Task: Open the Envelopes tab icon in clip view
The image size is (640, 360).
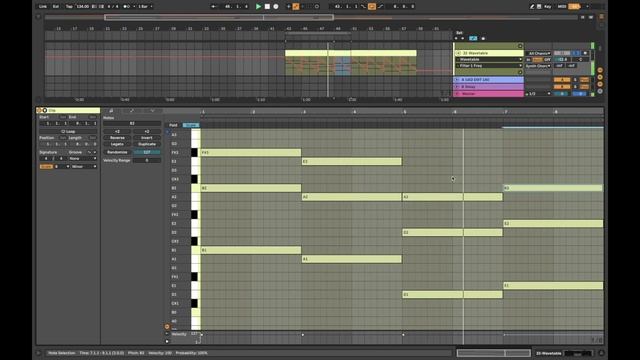Action: [x=131, y=111]
